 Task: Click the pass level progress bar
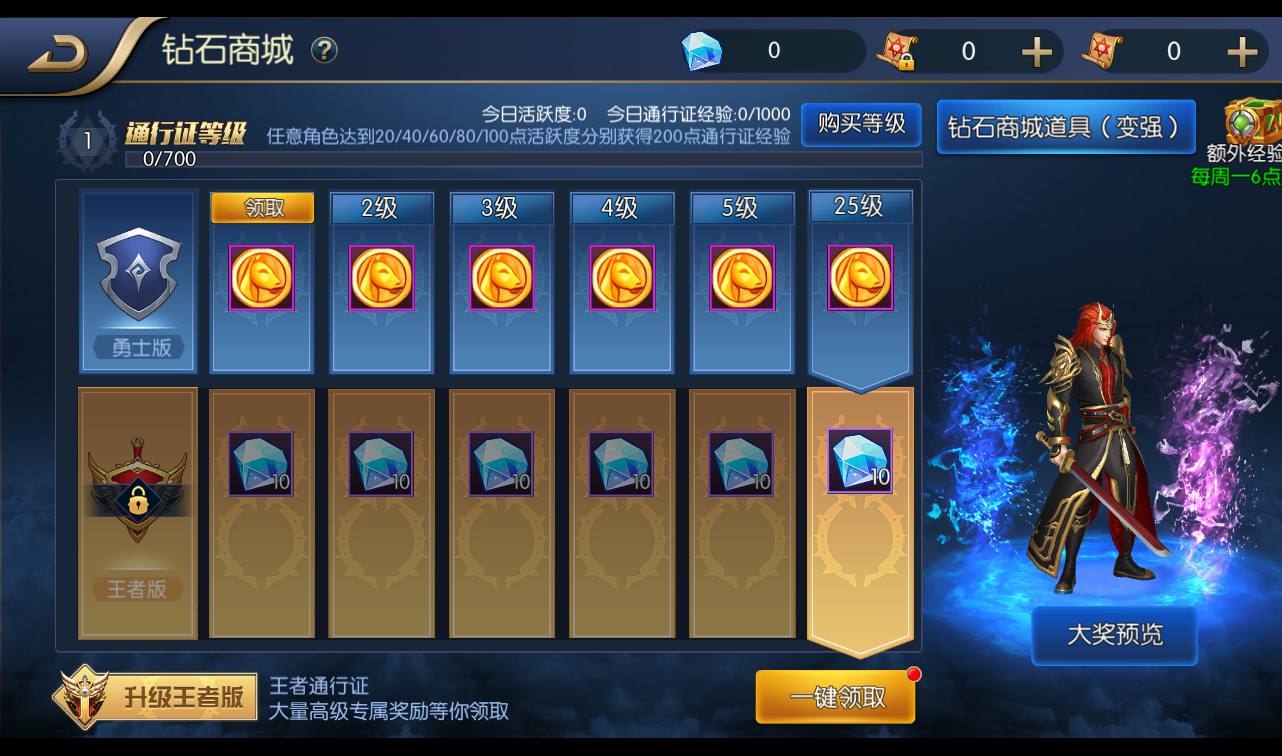(523, 159)
